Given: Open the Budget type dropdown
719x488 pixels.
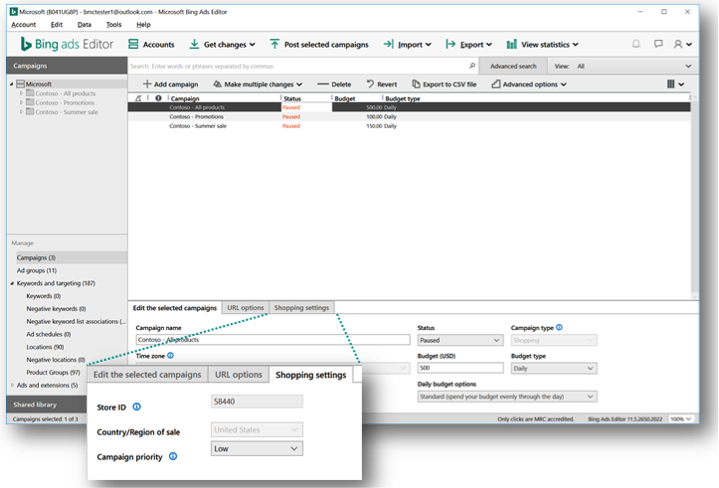Looking at the screenshot, I should (554, 368).
